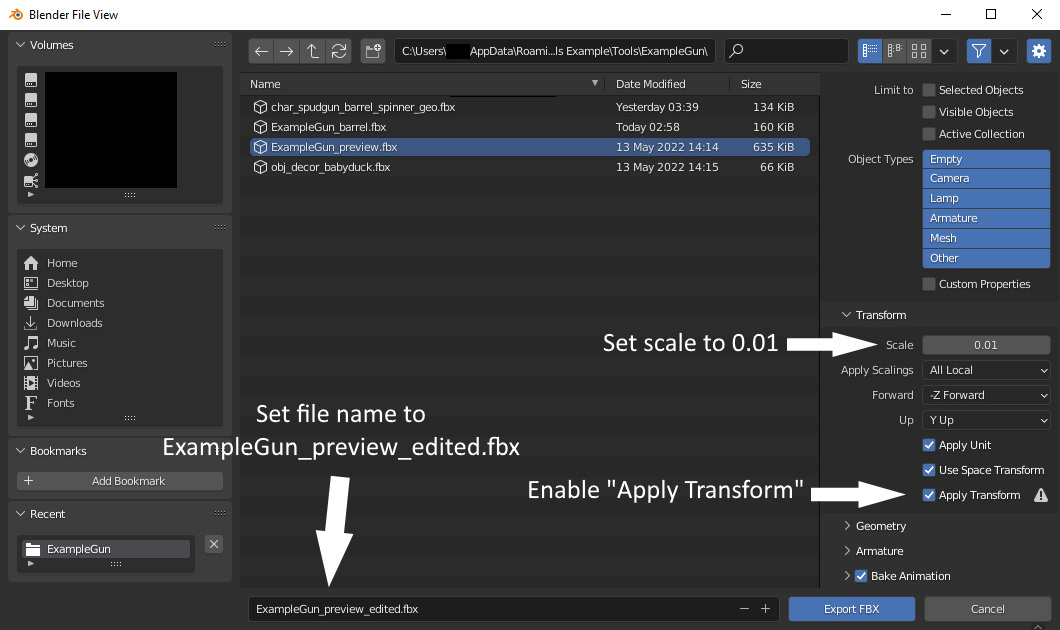This screenshot has width=1060, height=630.
Task: Click the search magnifier field
Action: click(x=786, y=51)
